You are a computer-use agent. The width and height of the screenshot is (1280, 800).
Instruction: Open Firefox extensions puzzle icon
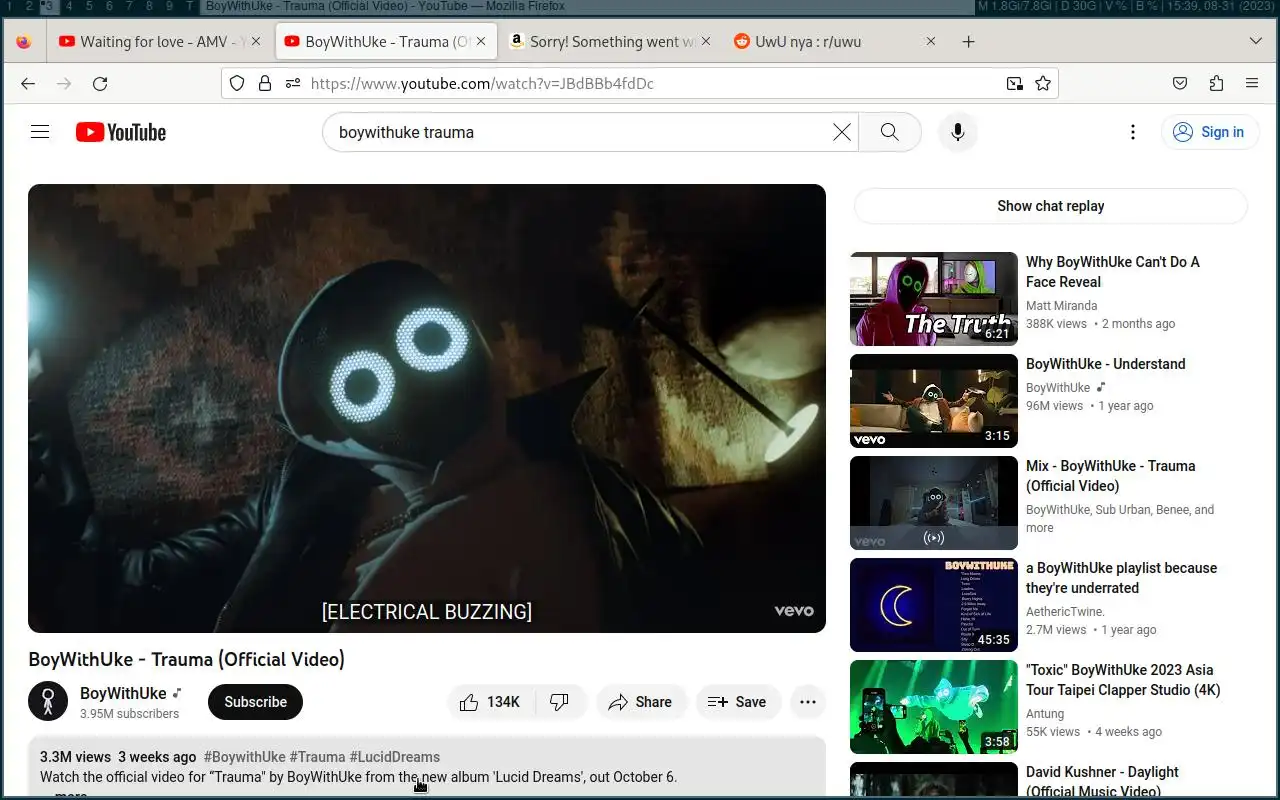coord(1216,84)
